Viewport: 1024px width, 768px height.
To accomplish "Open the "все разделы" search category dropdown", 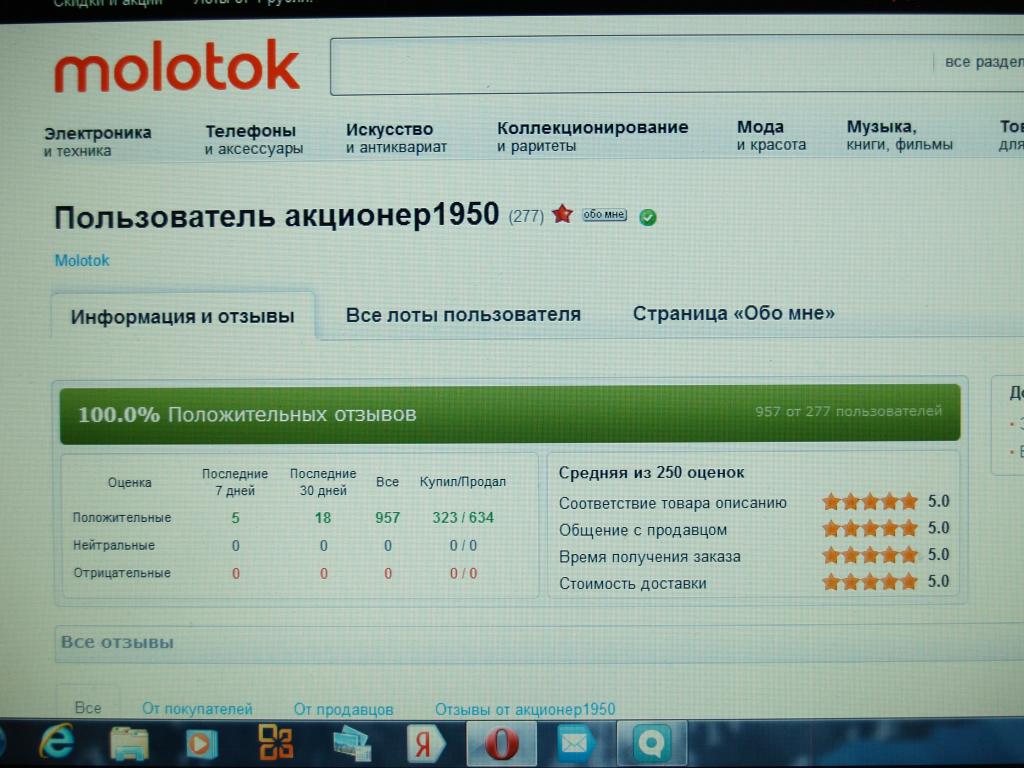I will 984,61.
